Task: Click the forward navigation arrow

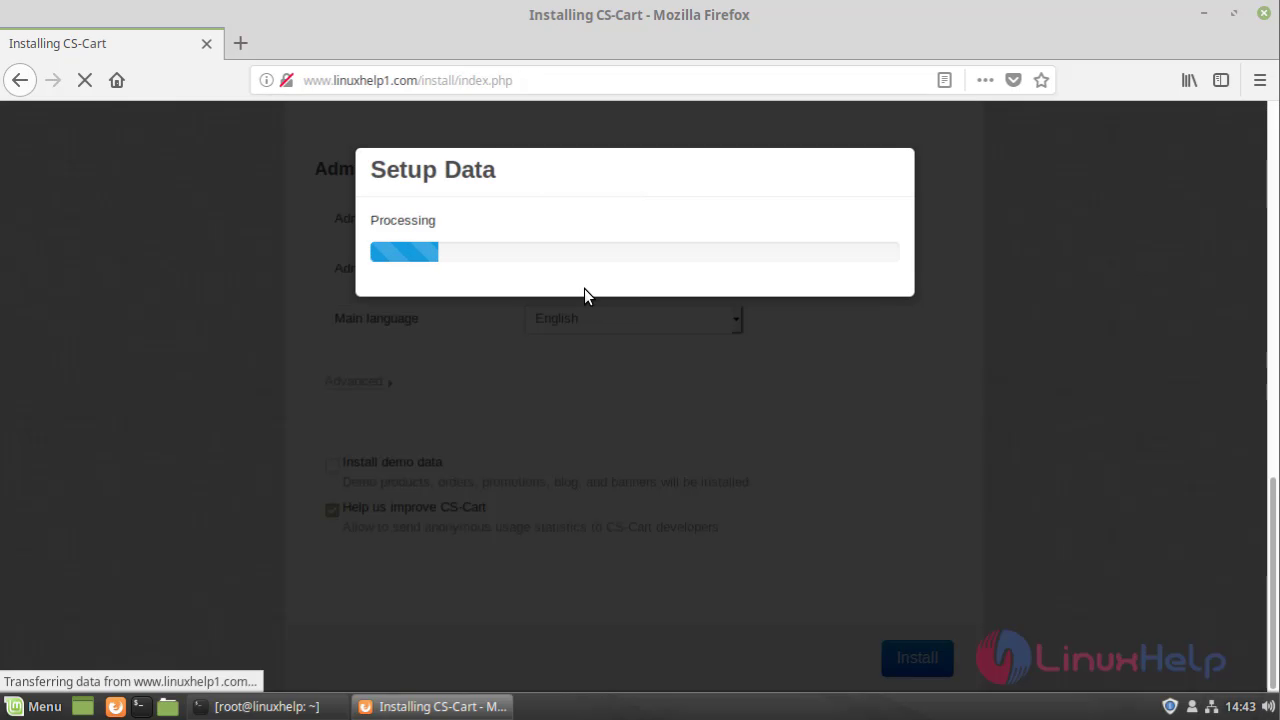Action: pyautogui.click(x=53, y=80)
